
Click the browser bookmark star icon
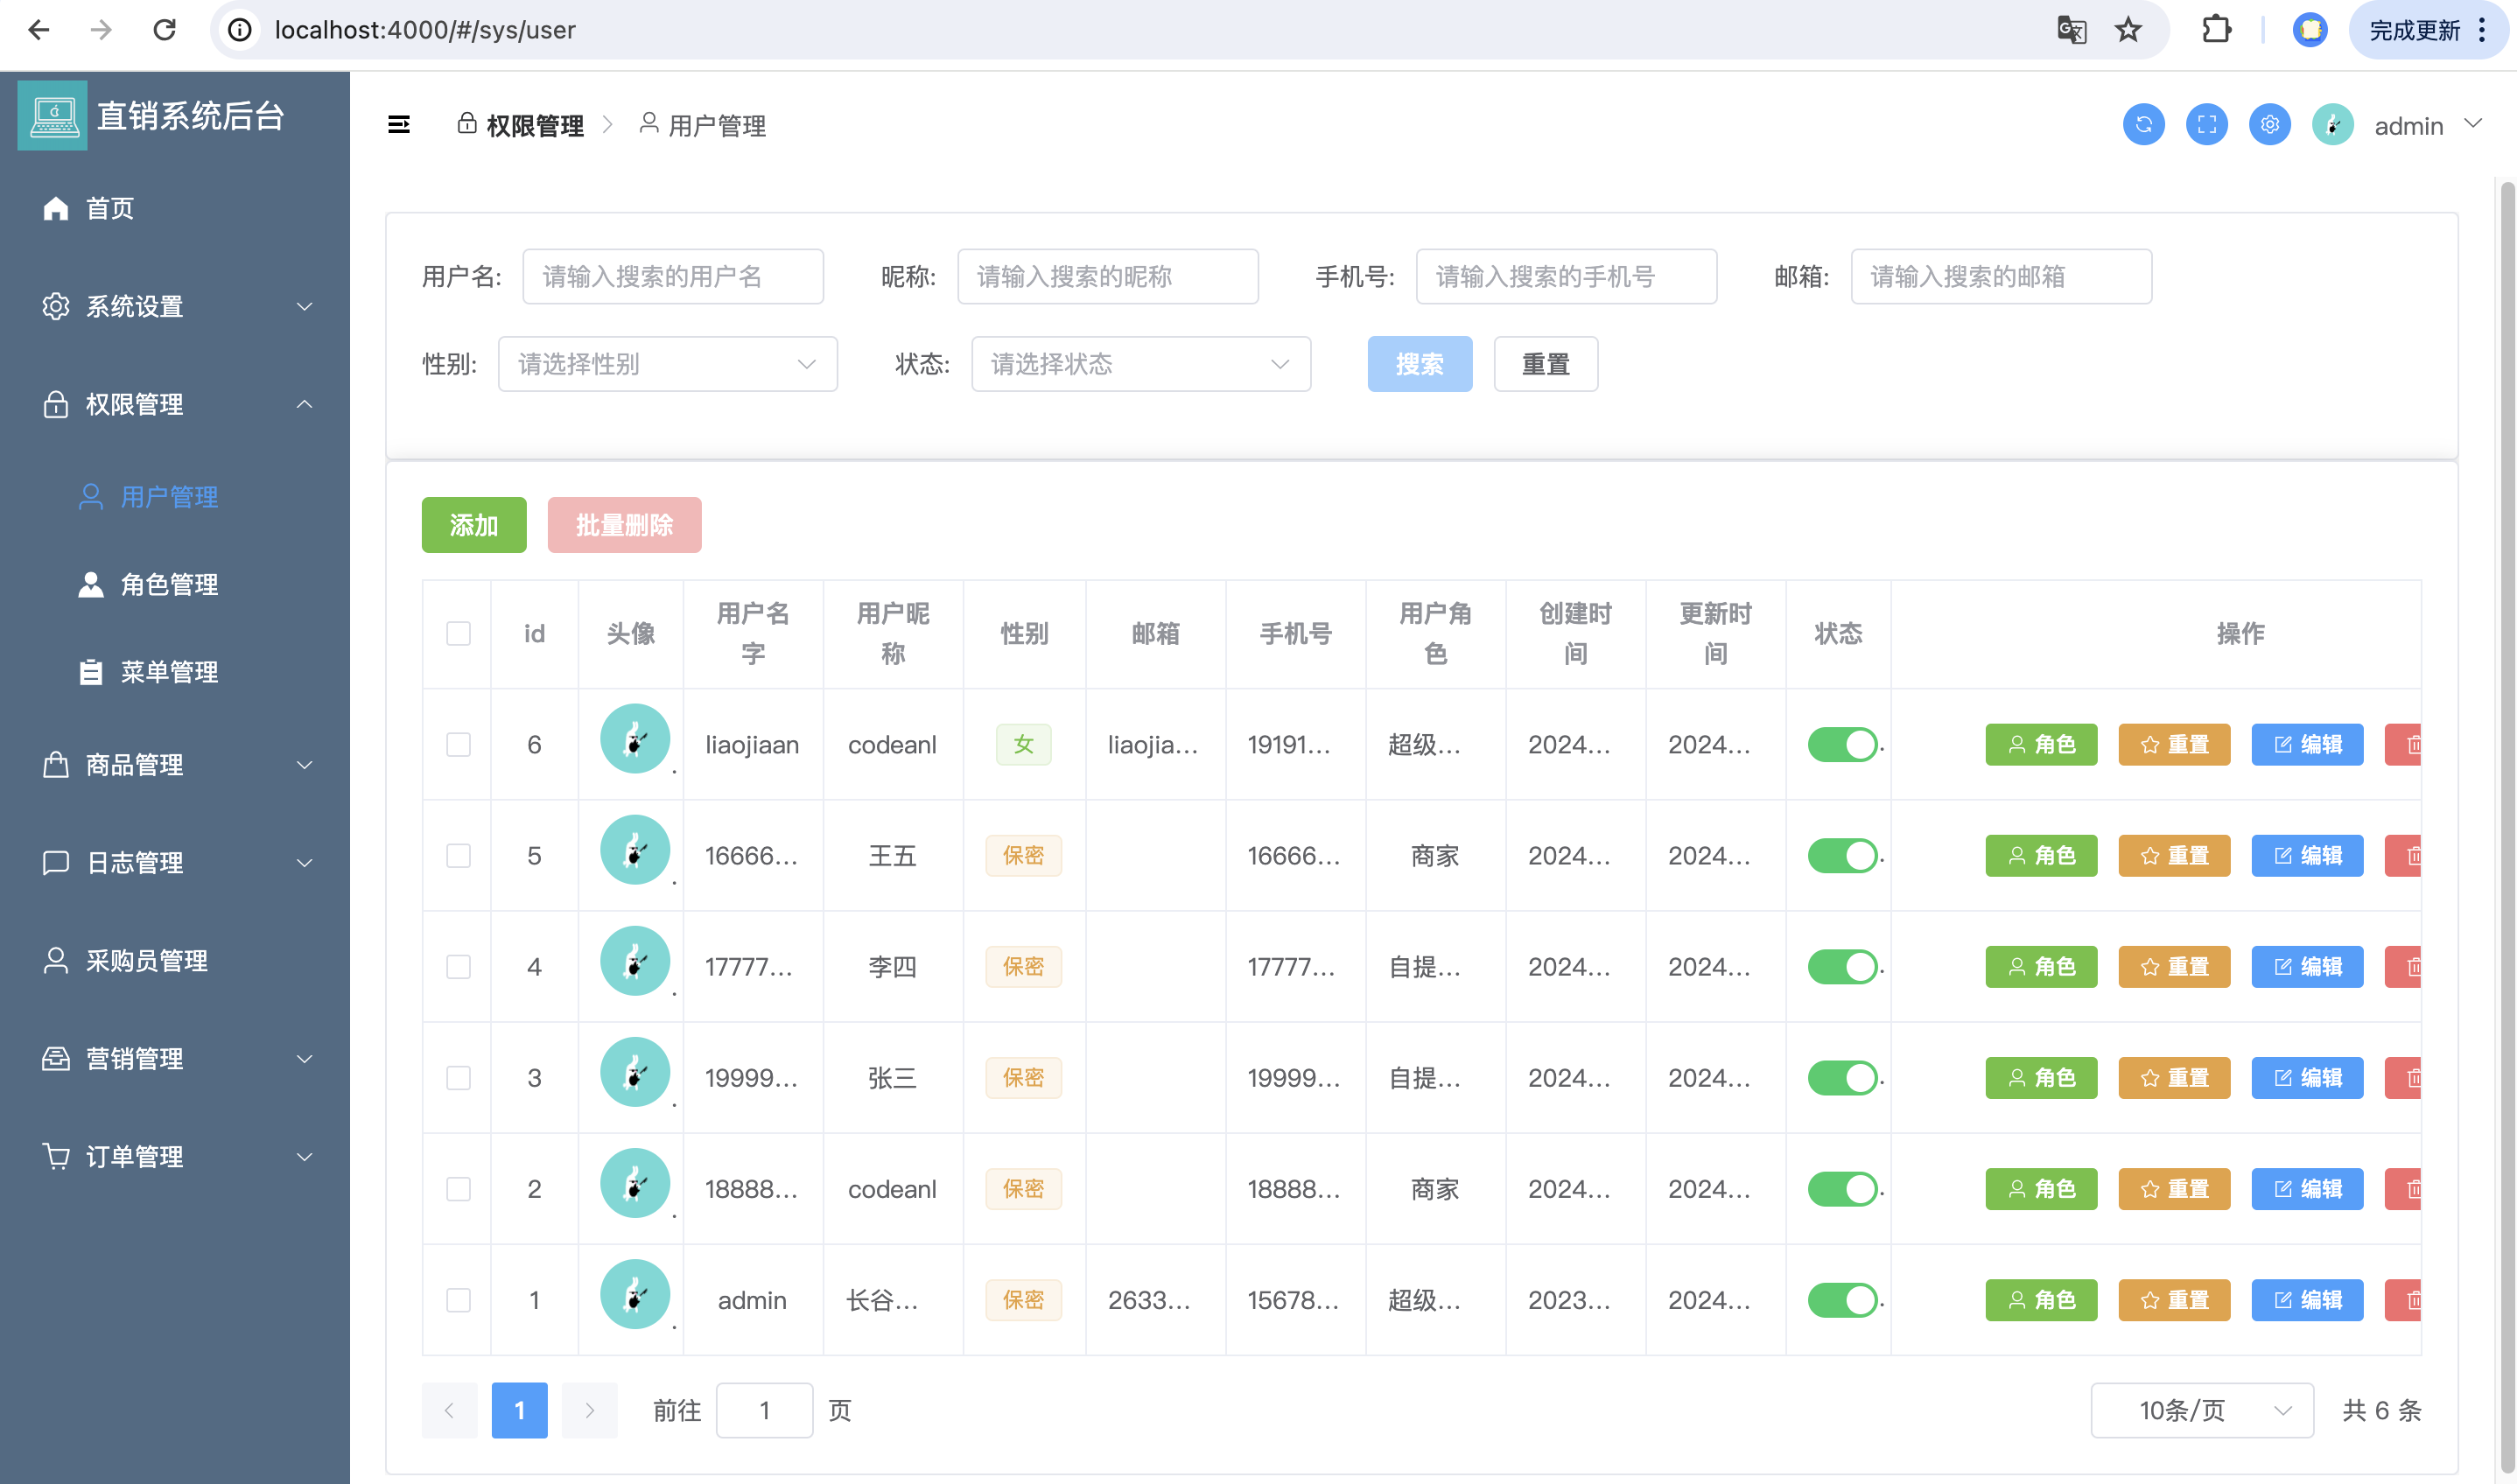pyautogui.click(x=2128, y=30)
